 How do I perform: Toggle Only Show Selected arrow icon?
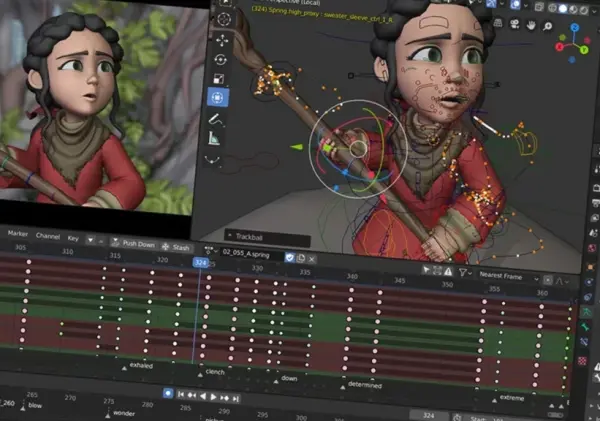tap(426, 270)
